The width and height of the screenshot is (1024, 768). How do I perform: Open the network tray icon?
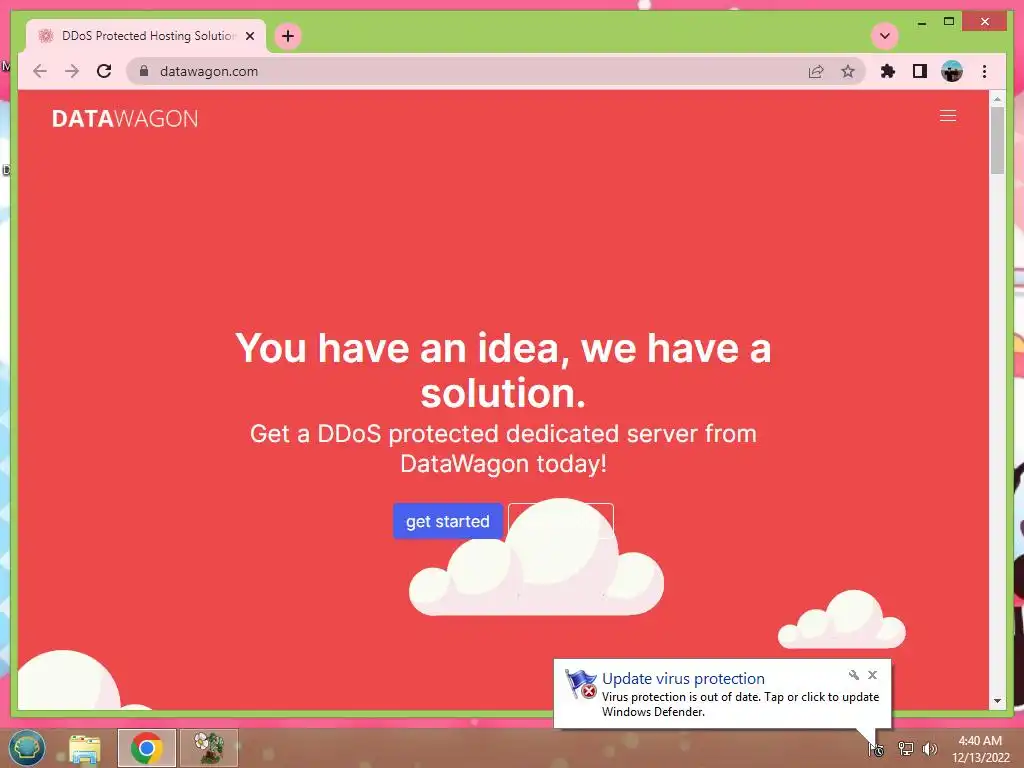pos(906,748)
